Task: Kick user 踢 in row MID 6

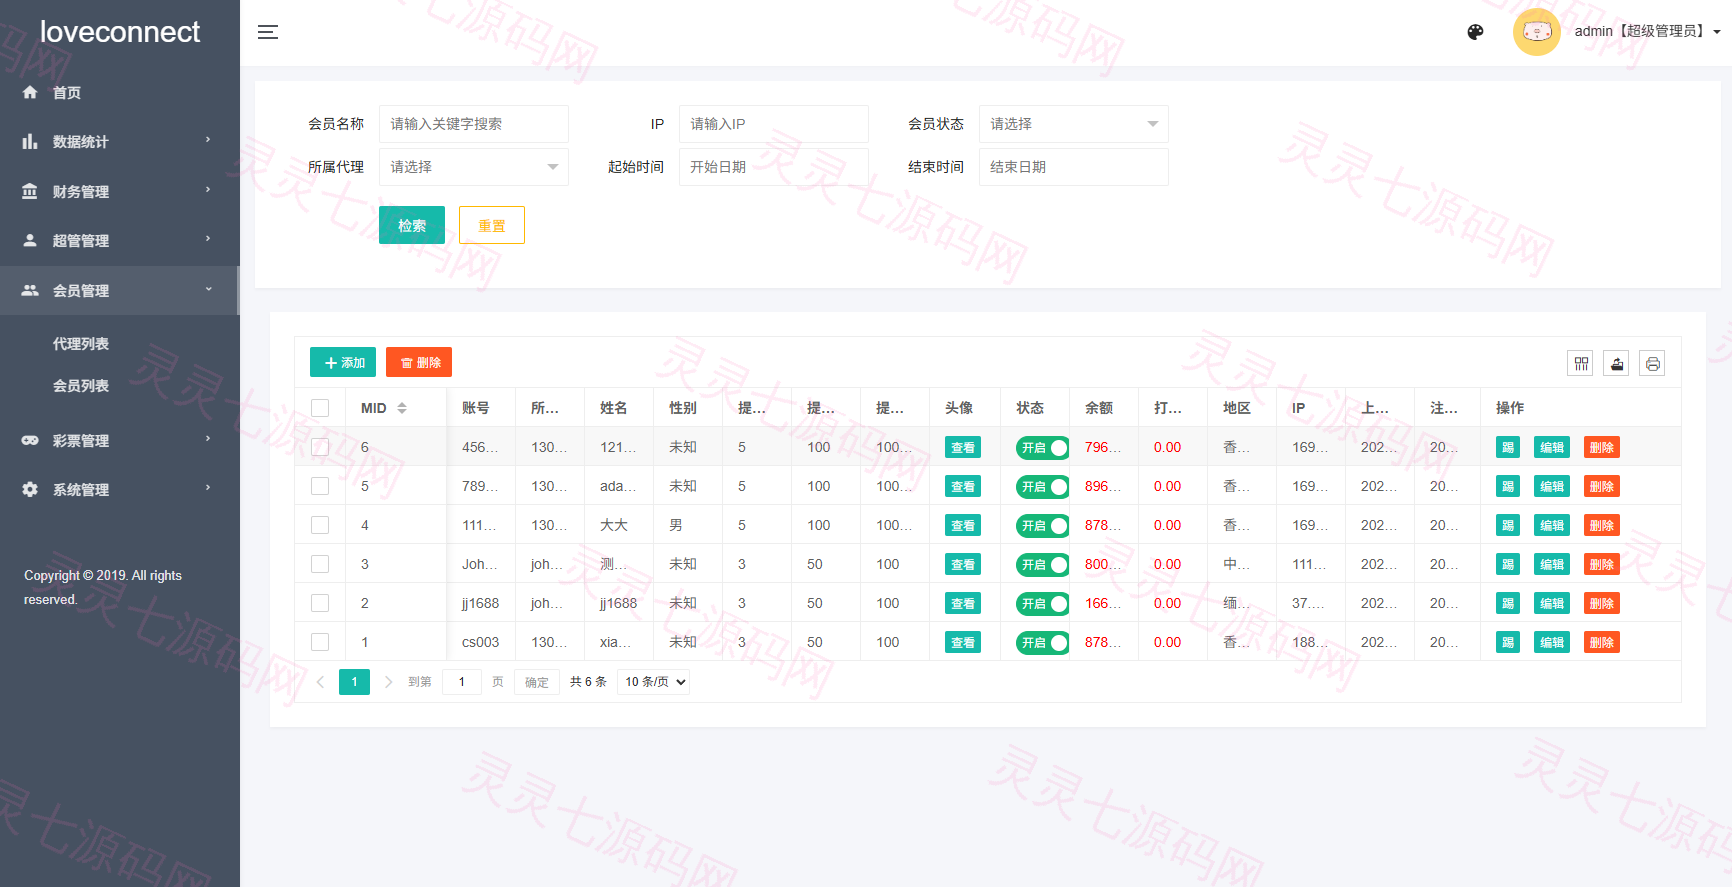Action: [x=1508, y=447]
